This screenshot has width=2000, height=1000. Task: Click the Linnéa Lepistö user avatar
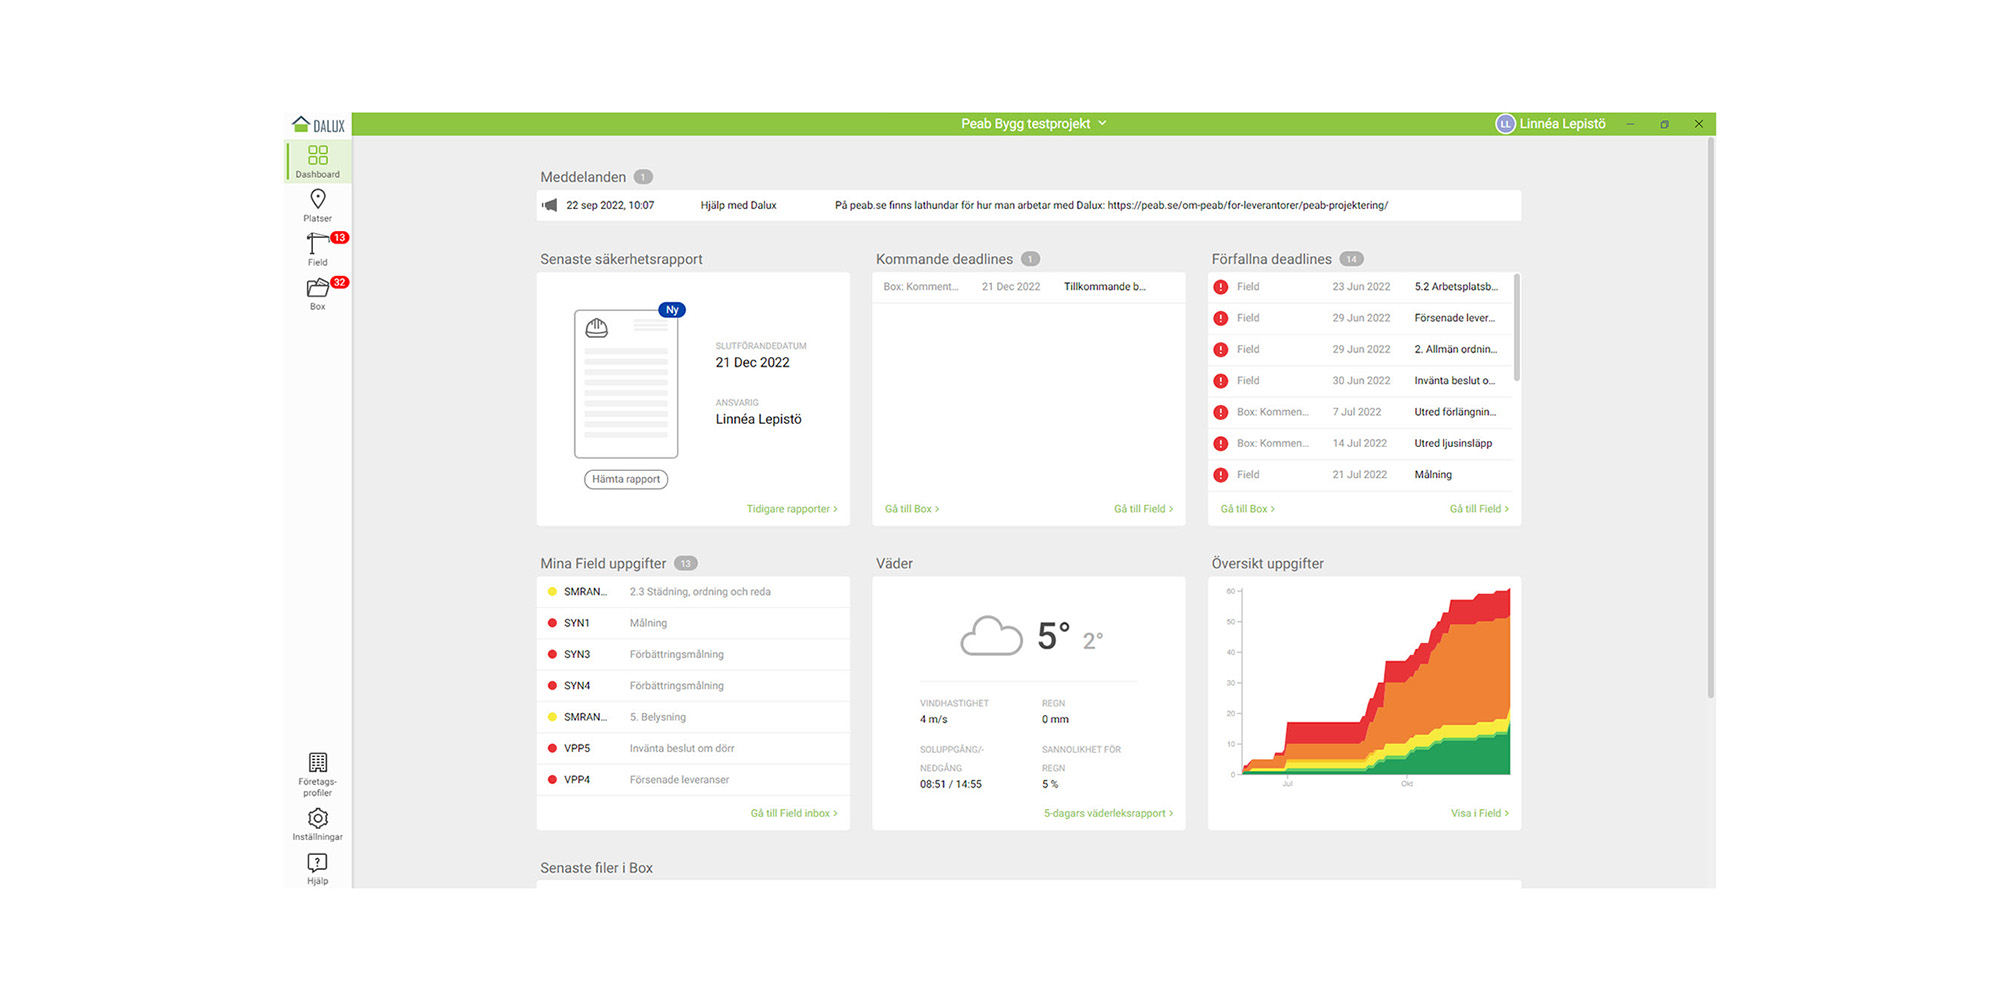pos(1504,124)
